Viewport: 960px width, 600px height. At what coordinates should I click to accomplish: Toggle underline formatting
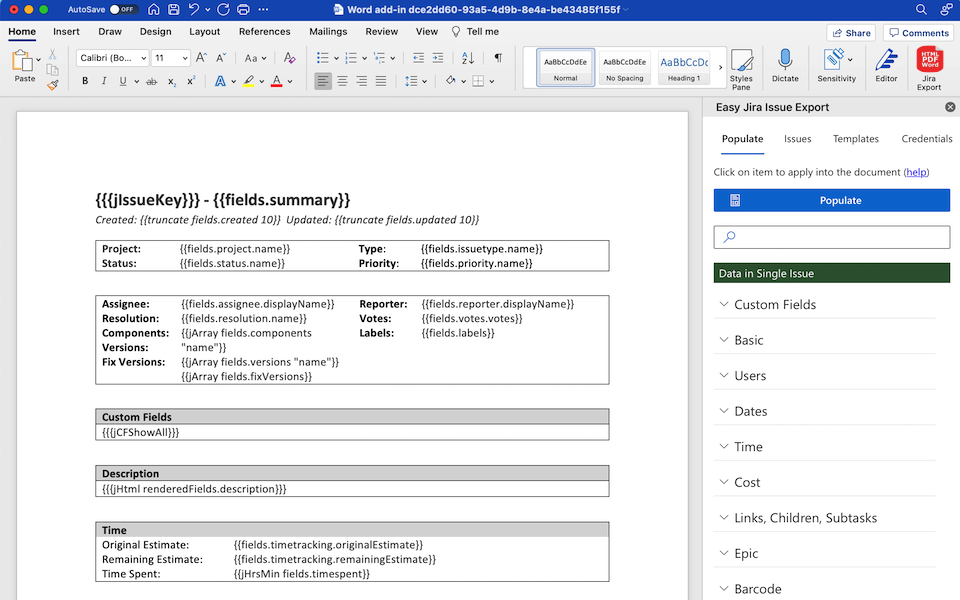(123, 81)
